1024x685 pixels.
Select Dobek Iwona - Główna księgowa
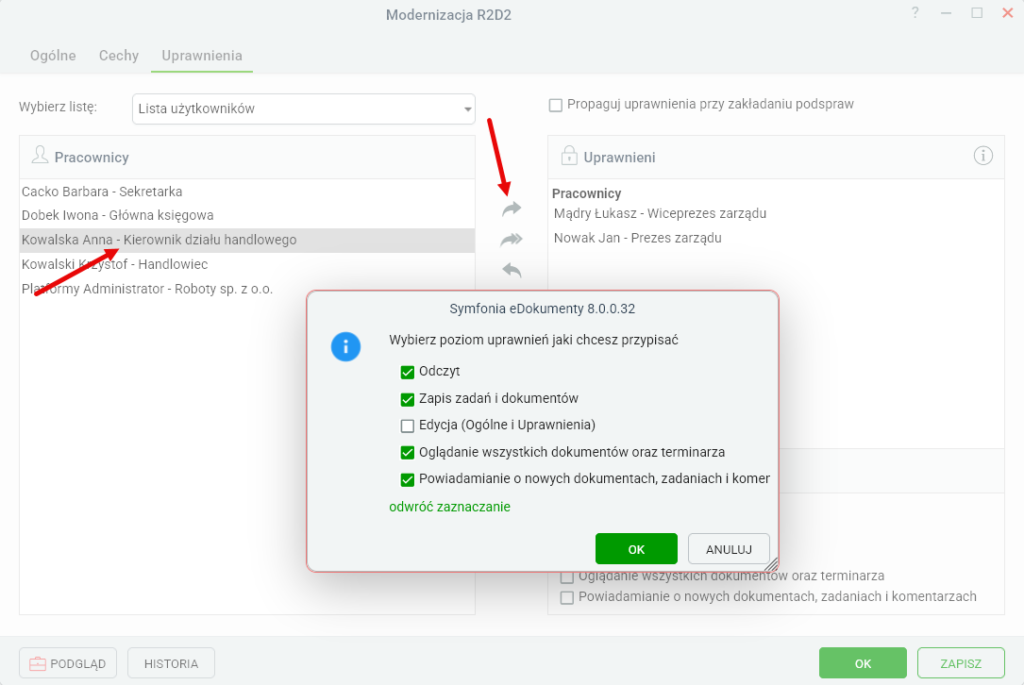pos(247,215)
